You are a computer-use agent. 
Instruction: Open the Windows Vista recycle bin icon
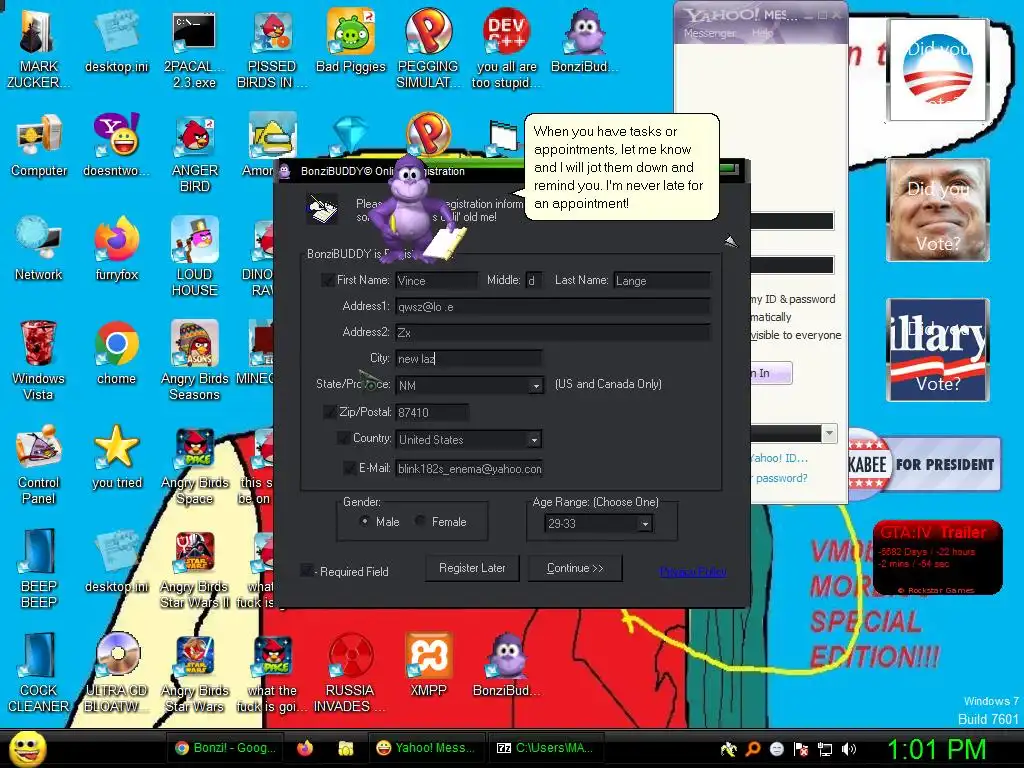(x=39, y=360)
